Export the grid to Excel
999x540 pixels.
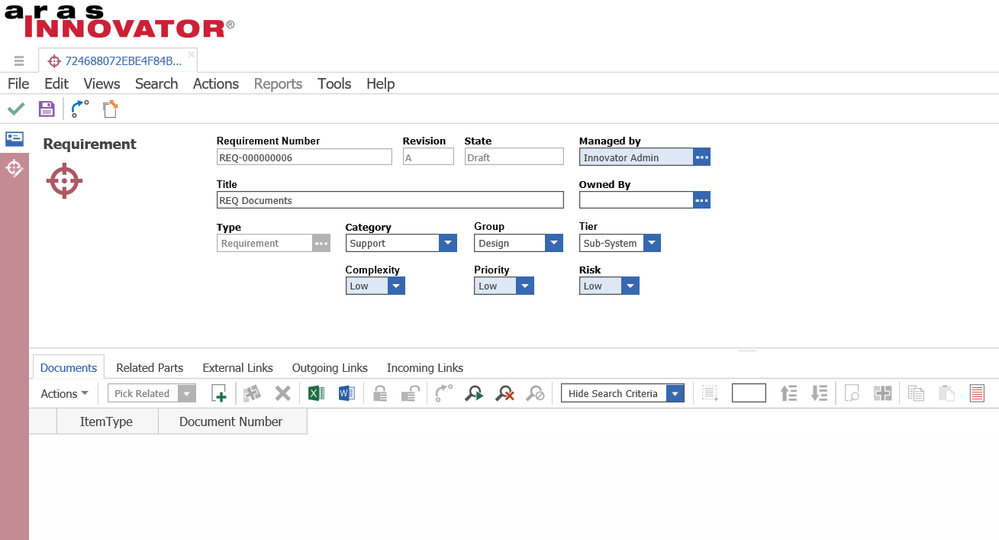pos(315,394)
